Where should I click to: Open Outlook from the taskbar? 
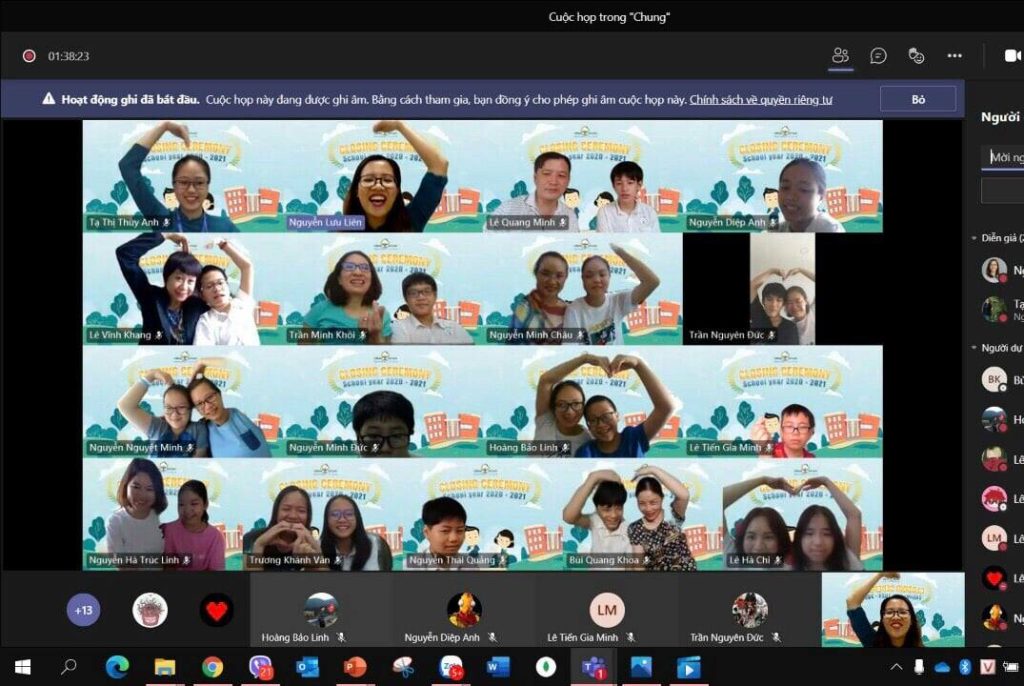(x=307, y=667)
